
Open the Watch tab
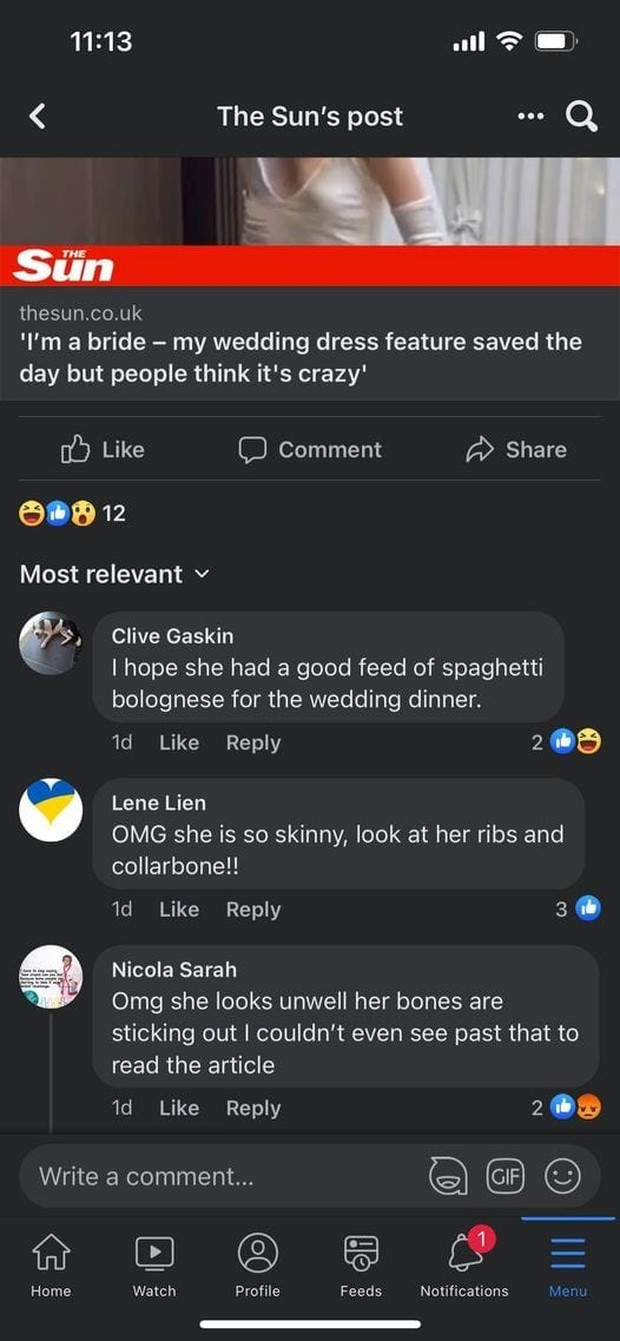click(154, 1263)
